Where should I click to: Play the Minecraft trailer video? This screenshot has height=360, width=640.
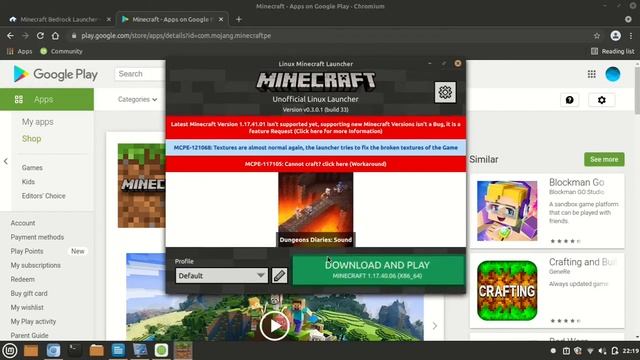[x=274, y=326]
